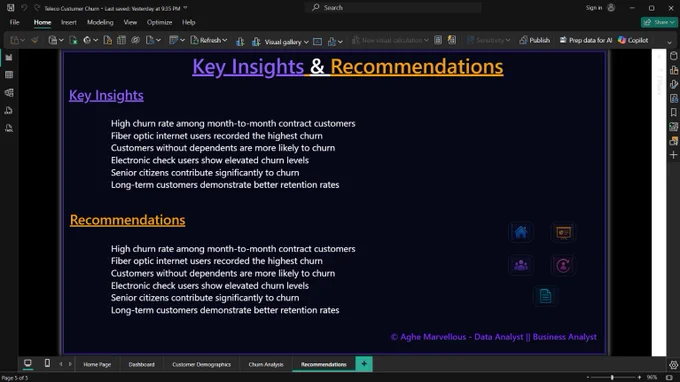Open the Format pane icon on right edge
This screenshot has height=382, width=680.
click(x=673, y=85)
